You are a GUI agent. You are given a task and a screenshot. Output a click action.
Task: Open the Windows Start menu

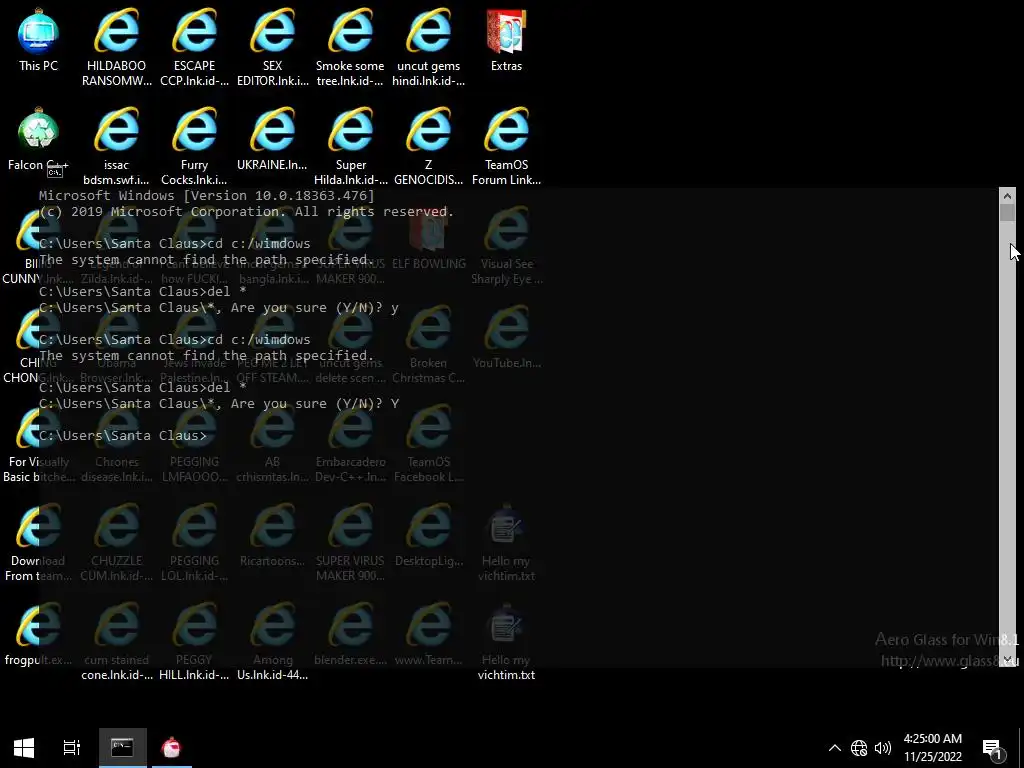pyautogui.click(x=24, y=748)
